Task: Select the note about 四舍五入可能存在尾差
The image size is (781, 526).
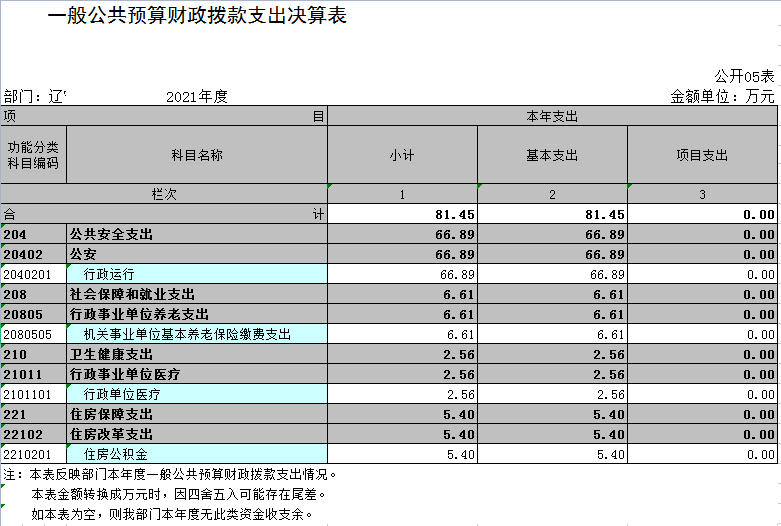Action: (x=178, y=494)
